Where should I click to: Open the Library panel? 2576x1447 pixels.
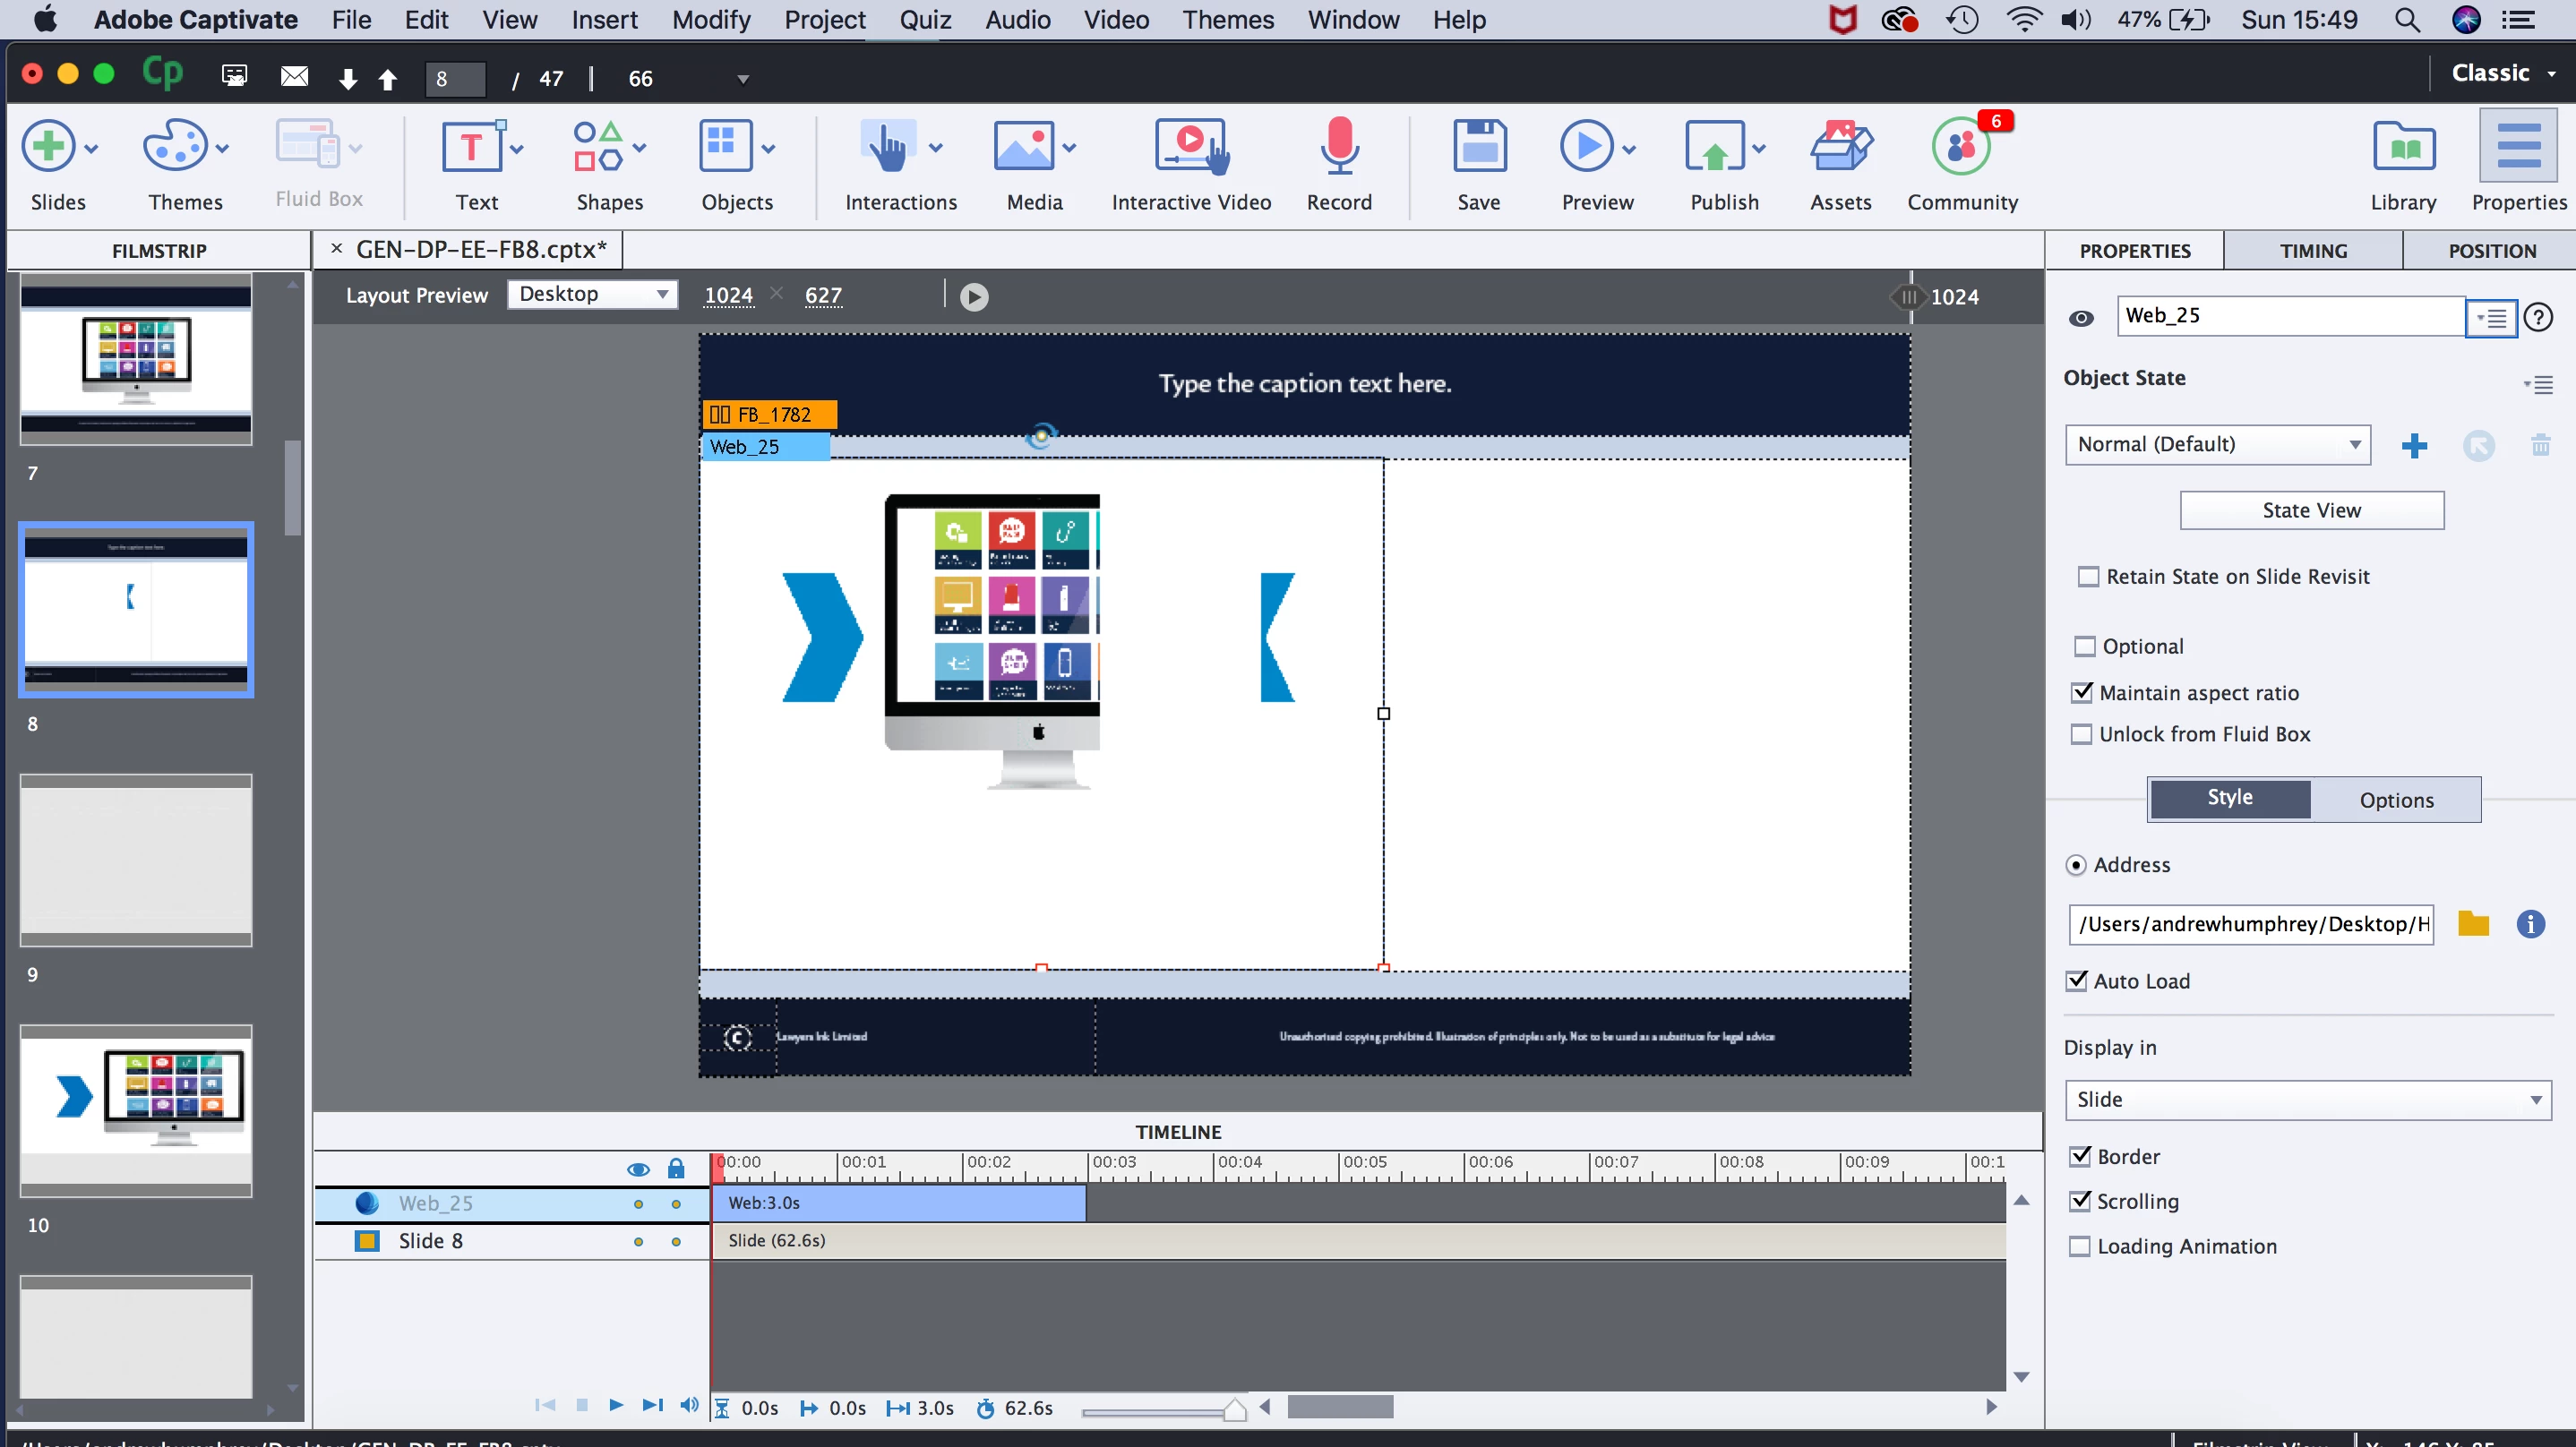2403,149
